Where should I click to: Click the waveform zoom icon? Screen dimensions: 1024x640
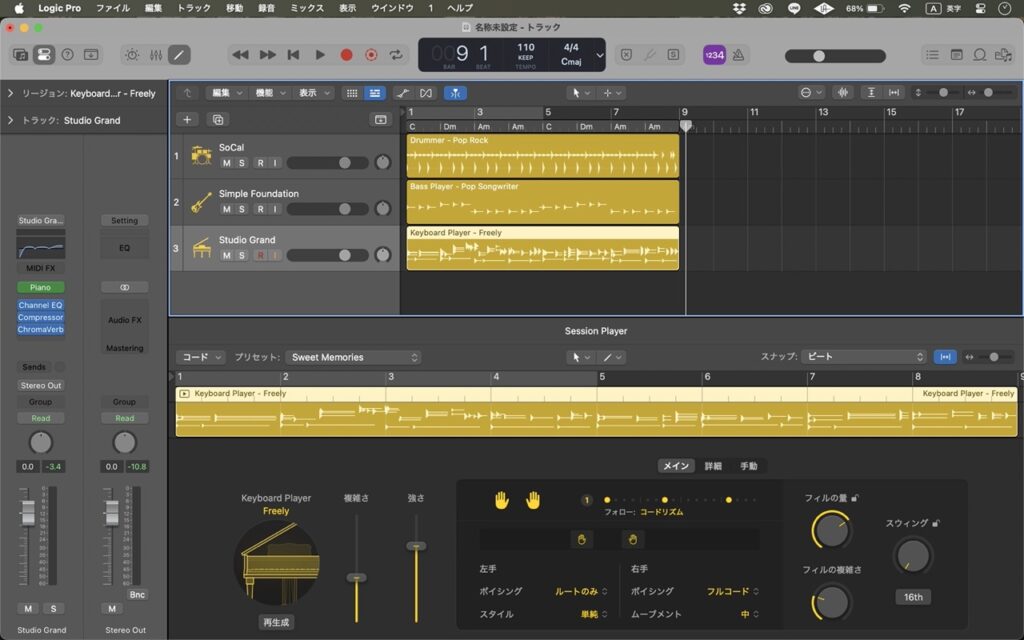[843, 93]
